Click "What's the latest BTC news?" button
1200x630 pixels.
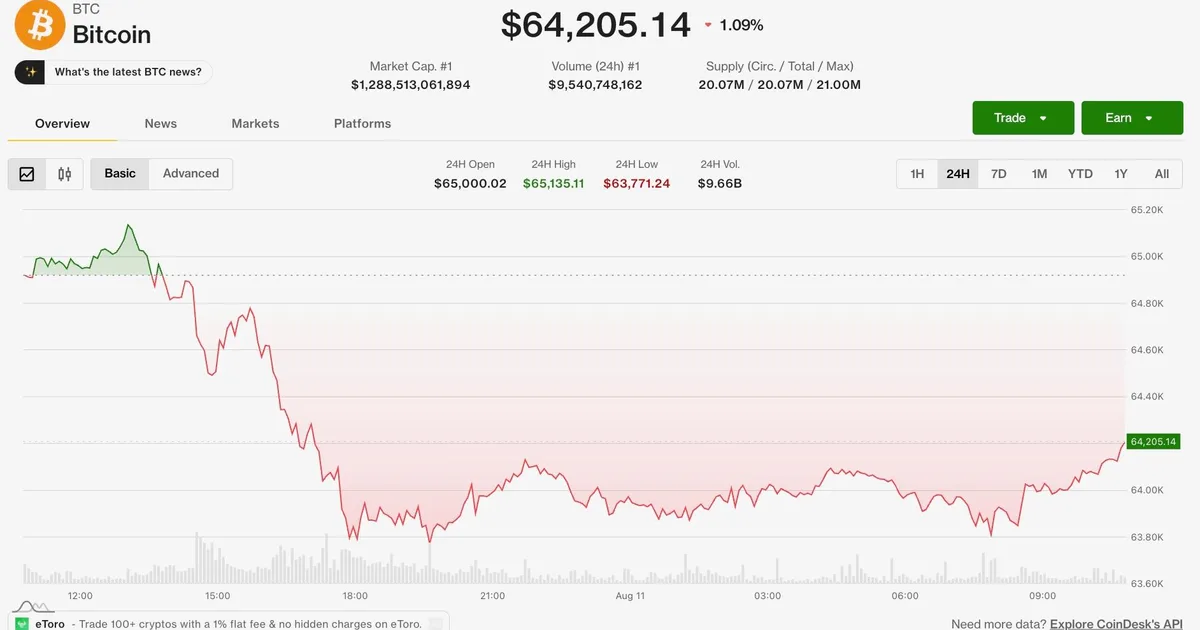coord(114,72)
